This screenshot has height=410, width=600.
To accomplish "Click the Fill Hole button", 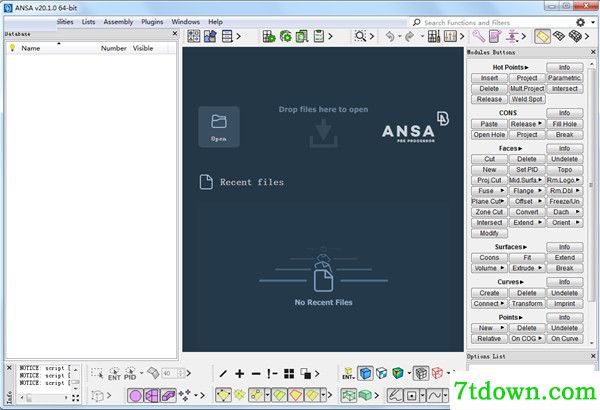I will (564, 124).
